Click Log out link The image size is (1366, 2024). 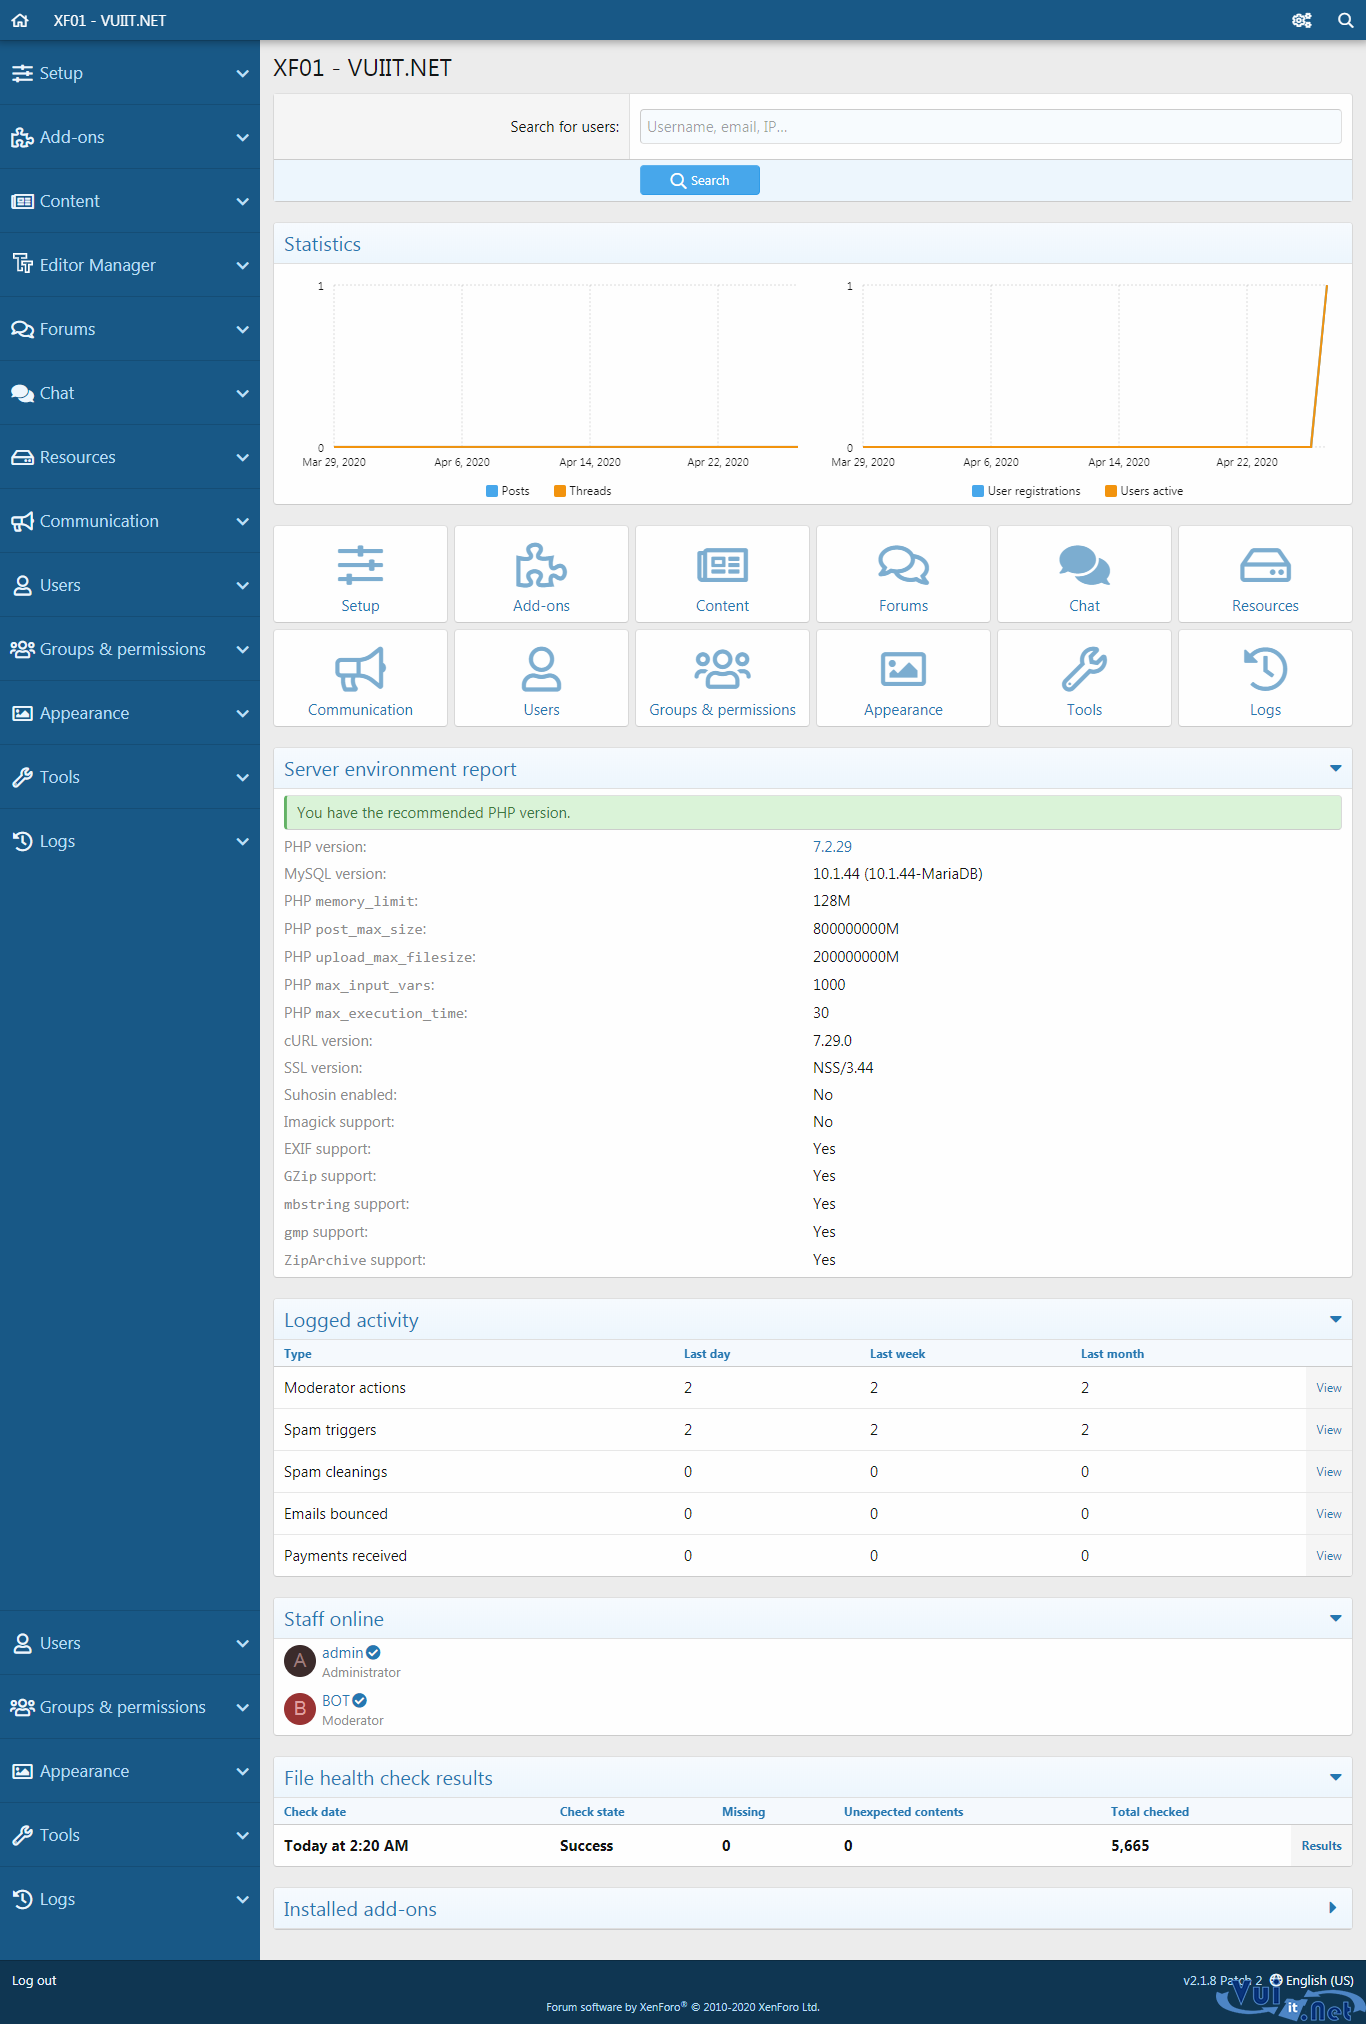tap(34, 1981)
